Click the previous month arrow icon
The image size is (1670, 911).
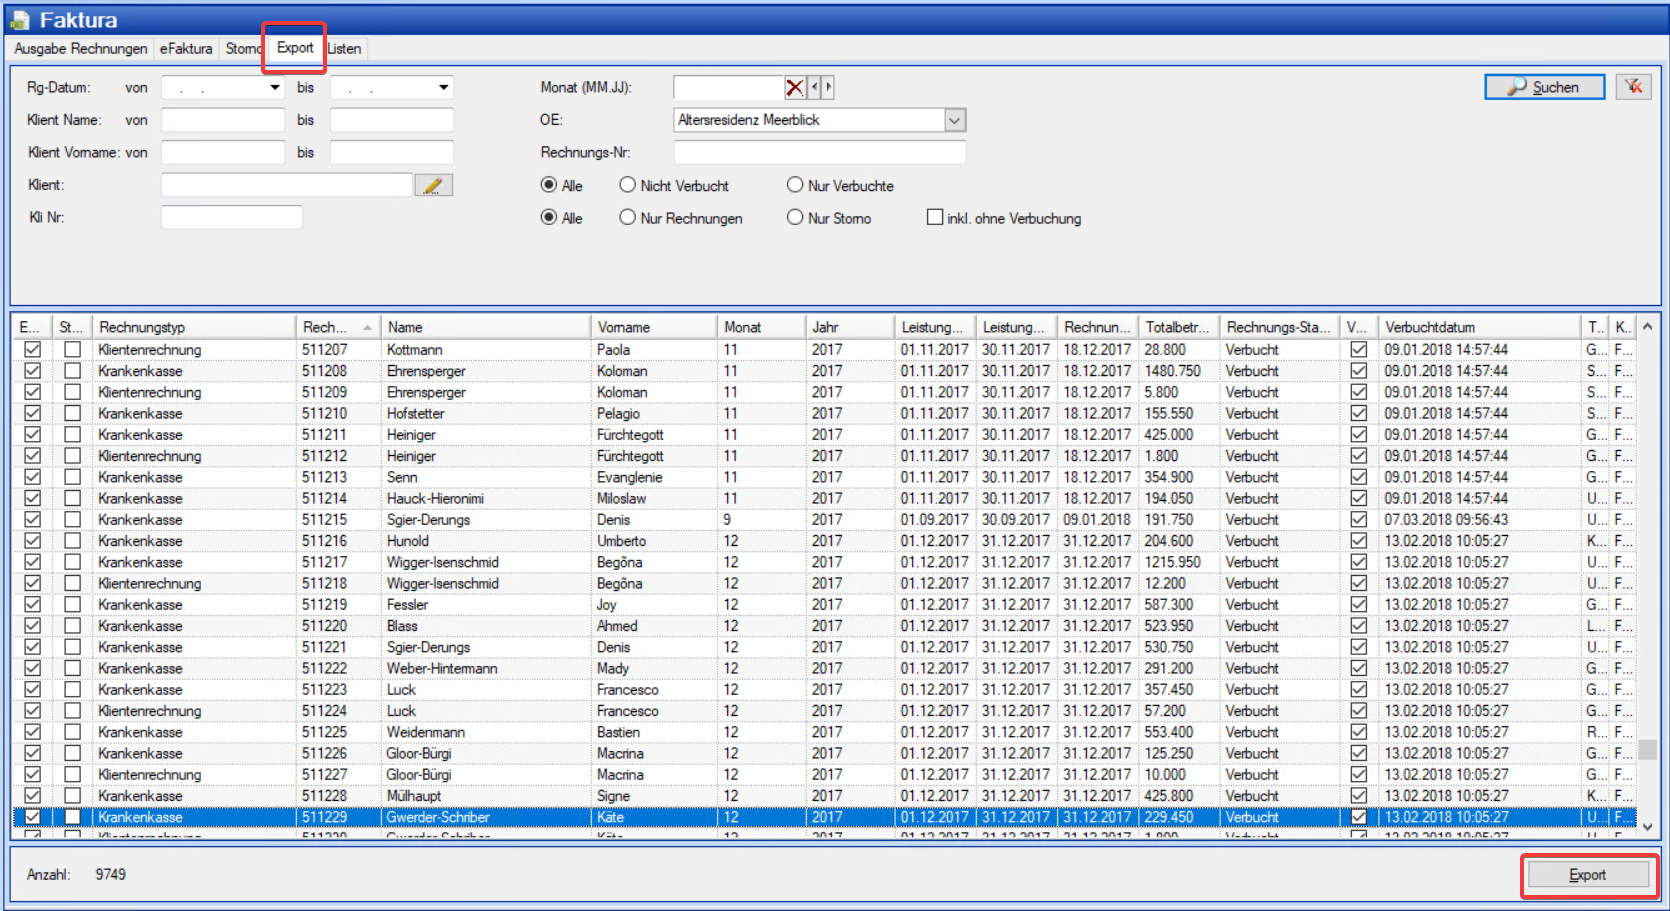coord(815,88)
